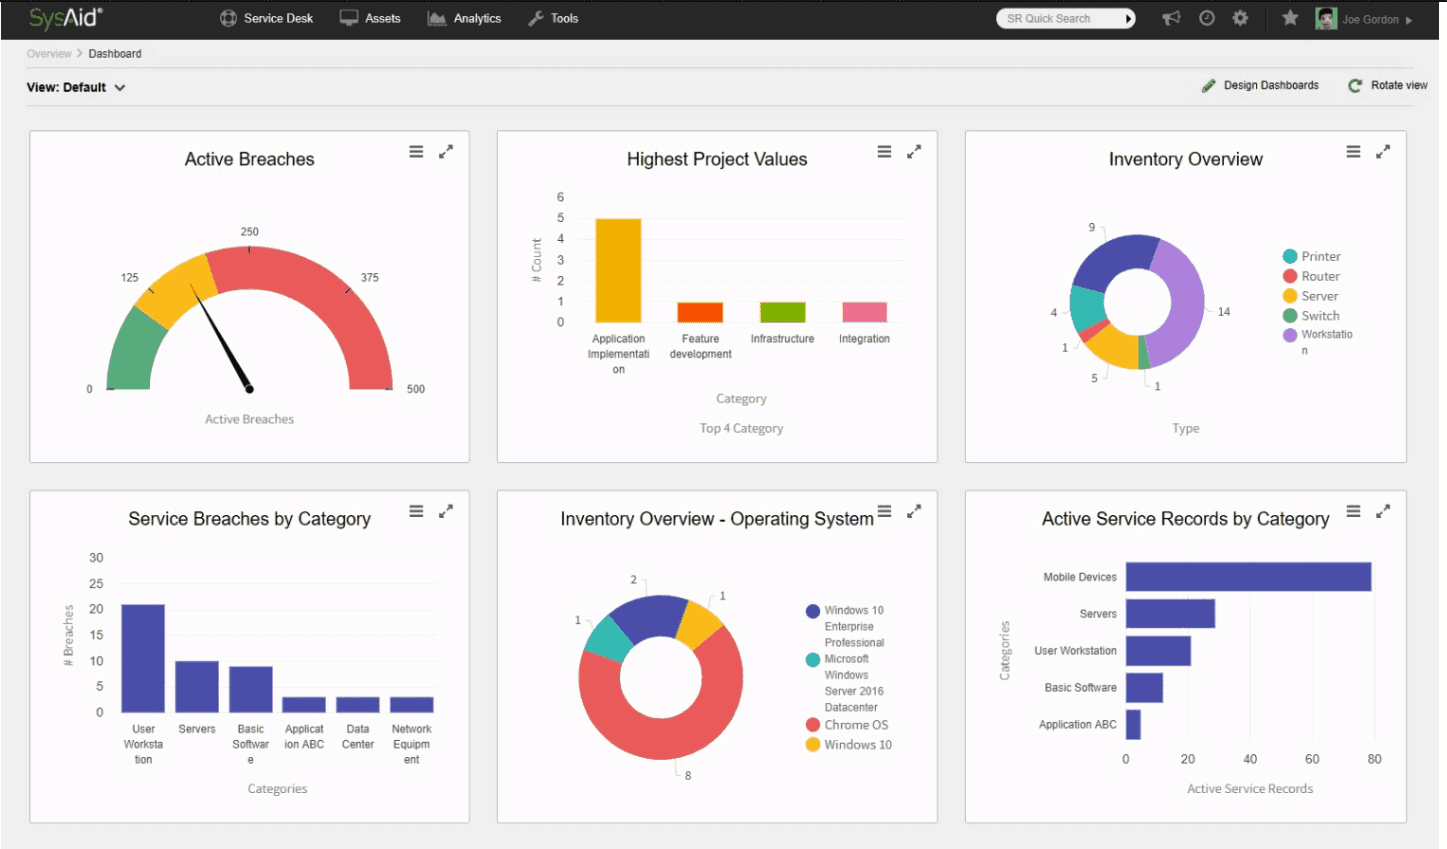Toggle Microsoft Windows Server 2016 Datacenter legend

point(845,683)
